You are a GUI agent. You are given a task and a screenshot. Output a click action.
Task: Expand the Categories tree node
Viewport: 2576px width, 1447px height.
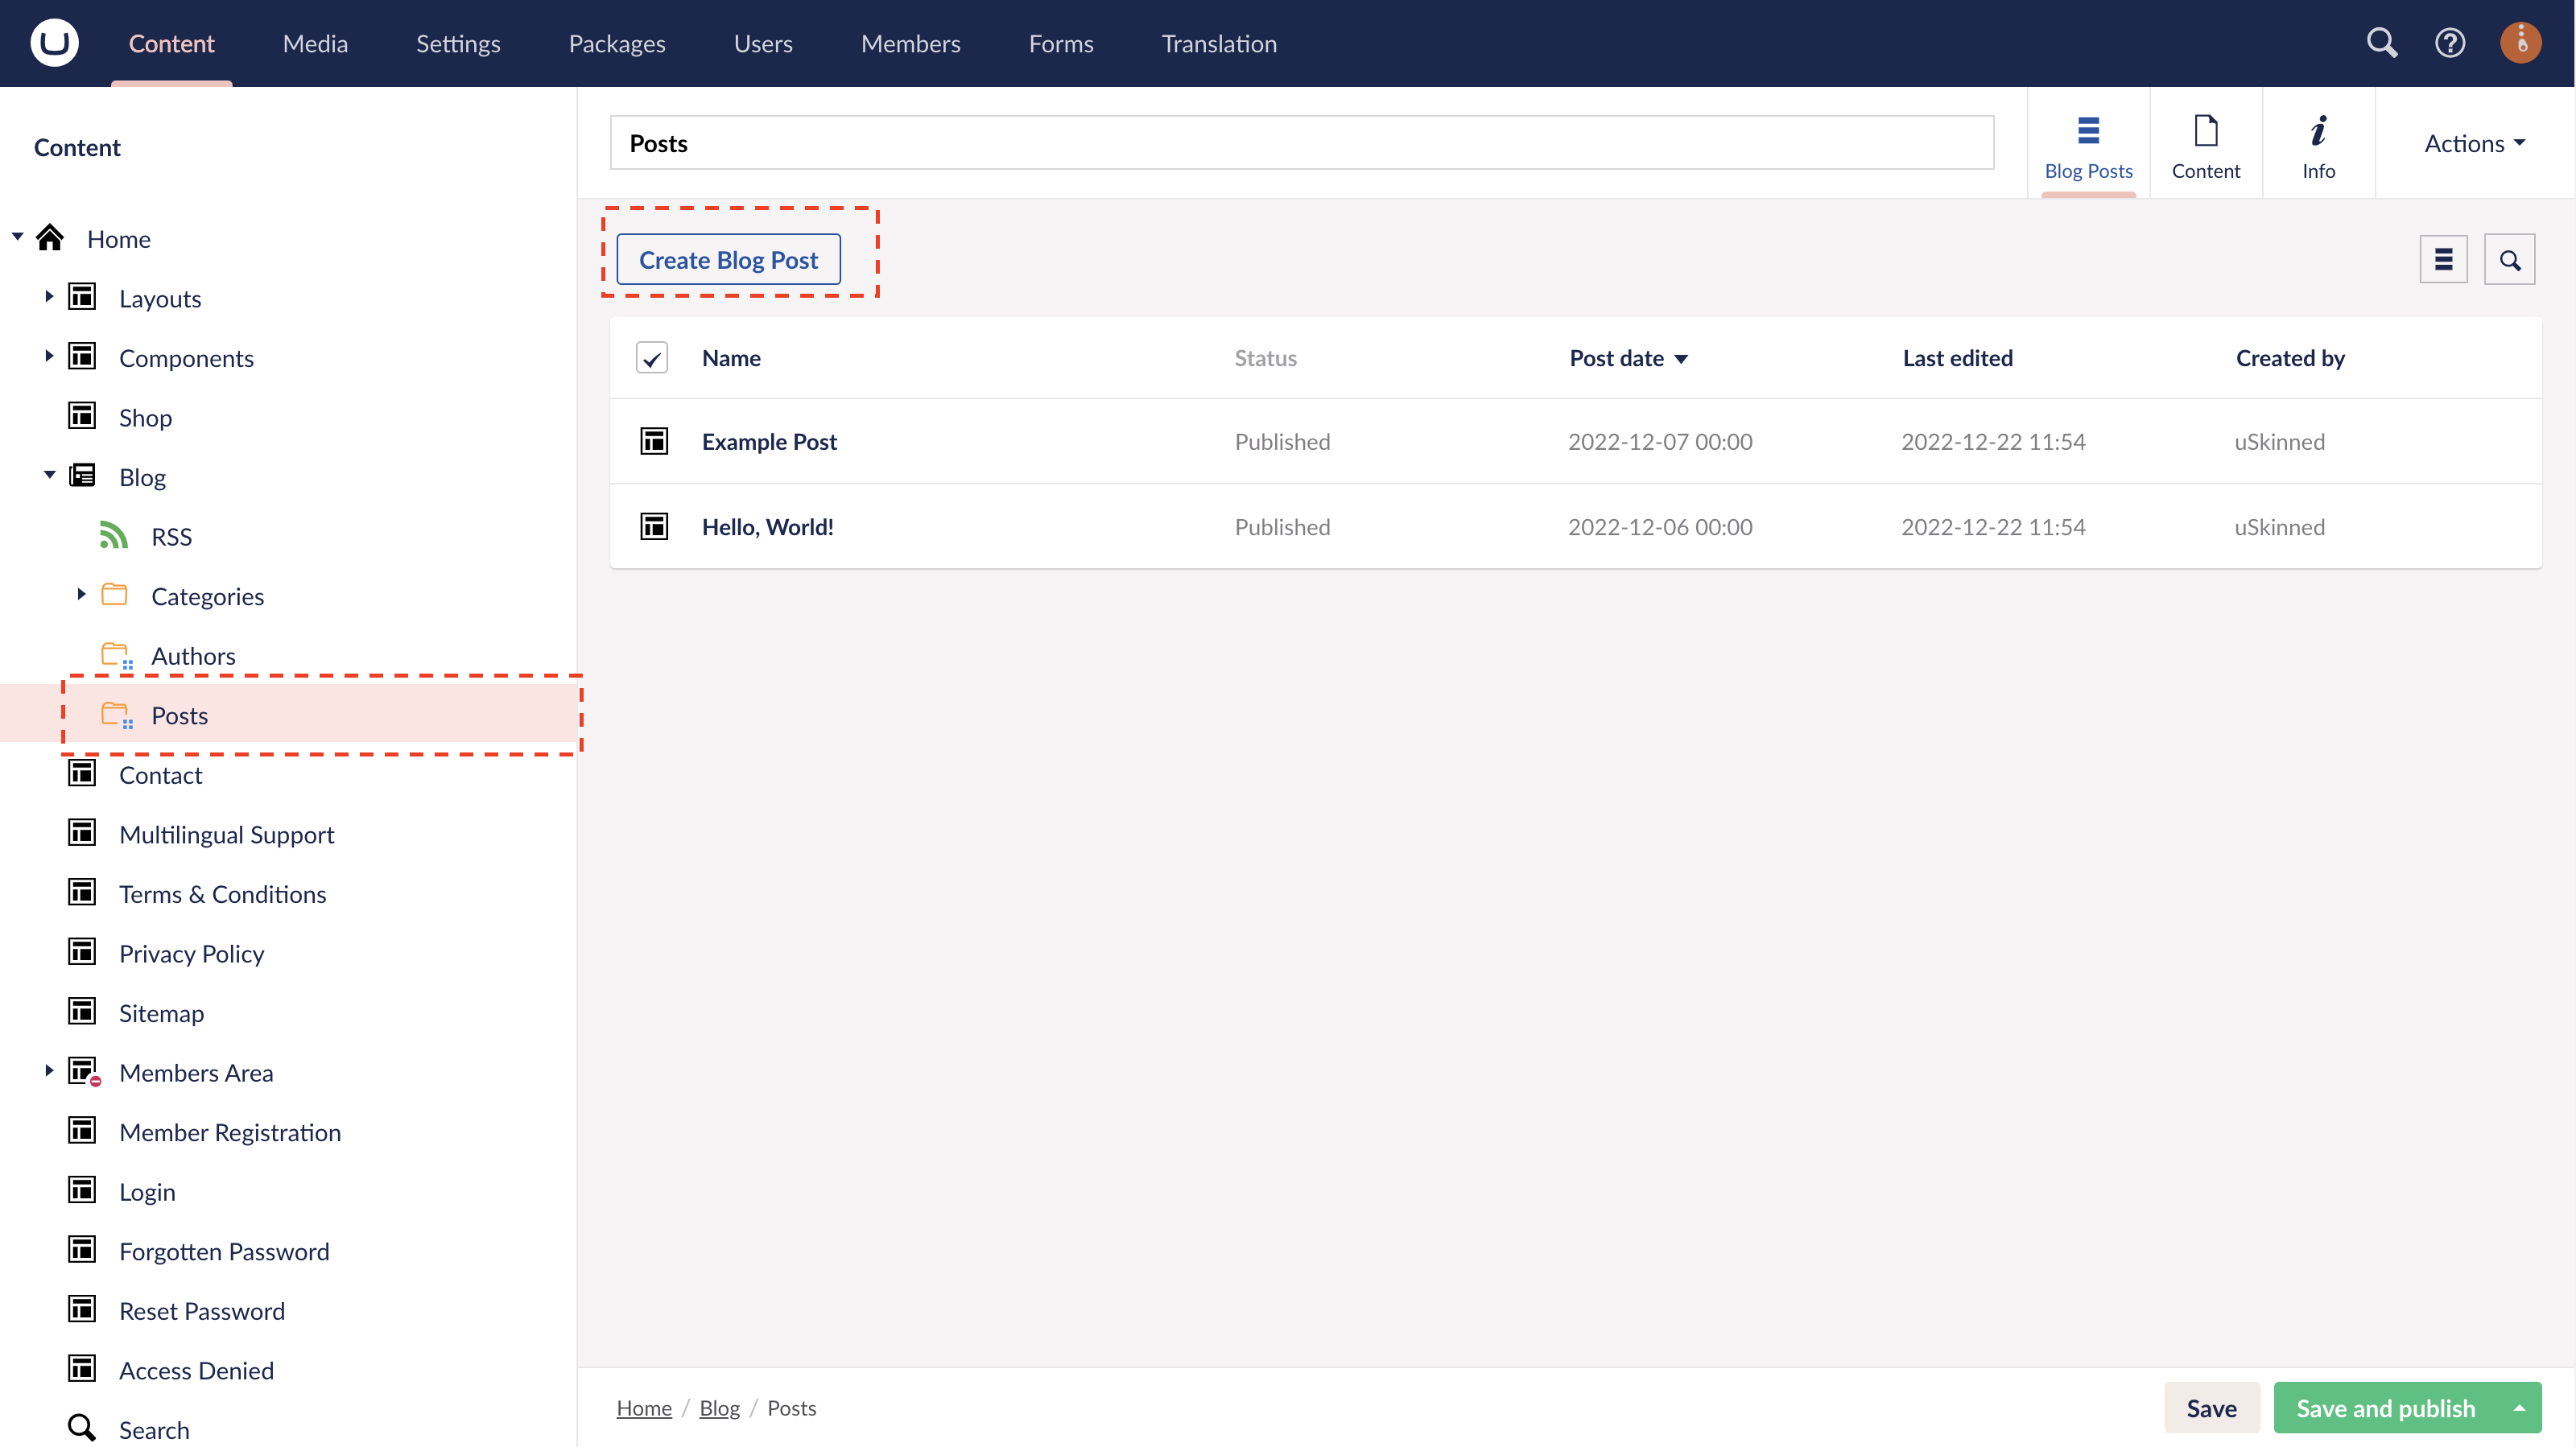point(81,594)
